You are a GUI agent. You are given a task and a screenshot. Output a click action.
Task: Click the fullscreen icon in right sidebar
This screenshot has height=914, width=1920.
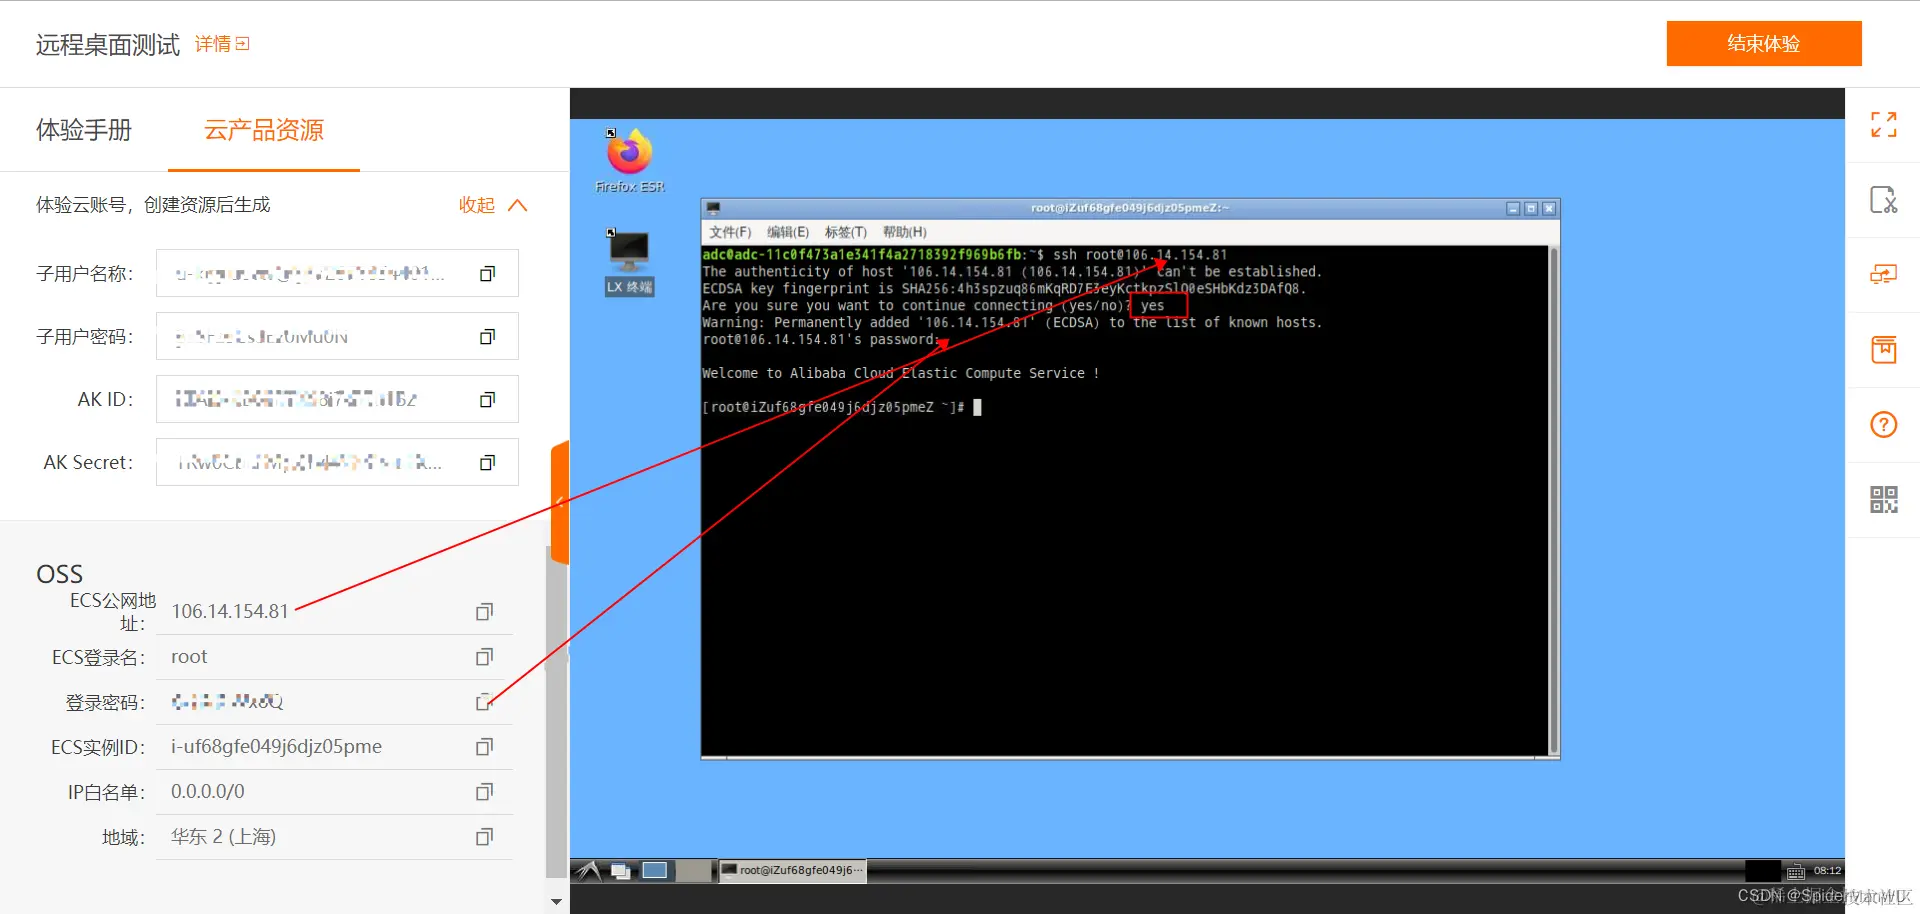1883,125
